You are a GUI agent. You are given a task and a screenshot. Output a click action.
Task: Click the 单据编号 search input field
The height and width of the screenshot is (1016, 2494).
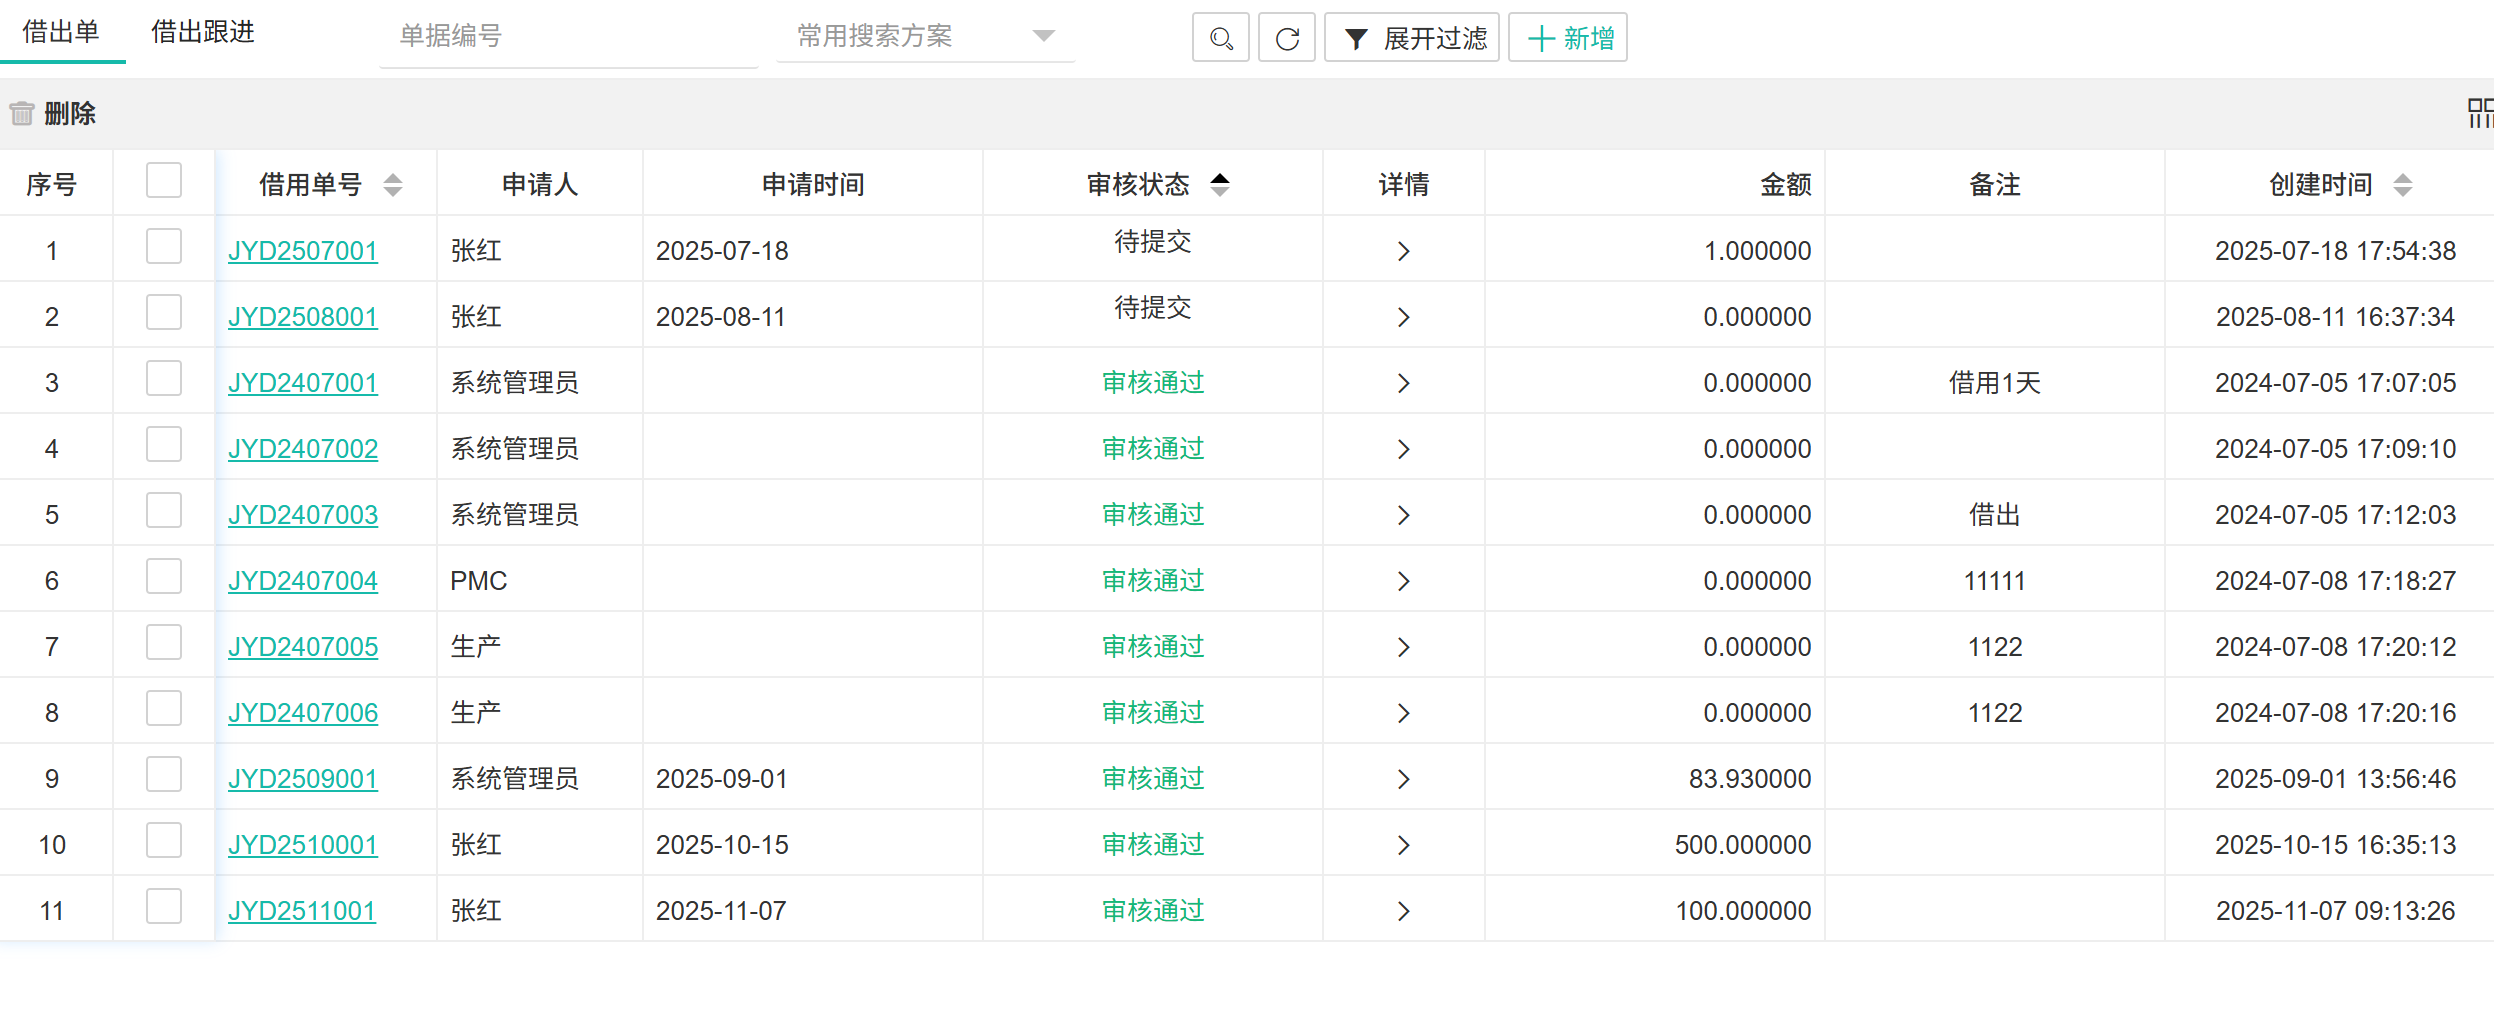point(568,37)
